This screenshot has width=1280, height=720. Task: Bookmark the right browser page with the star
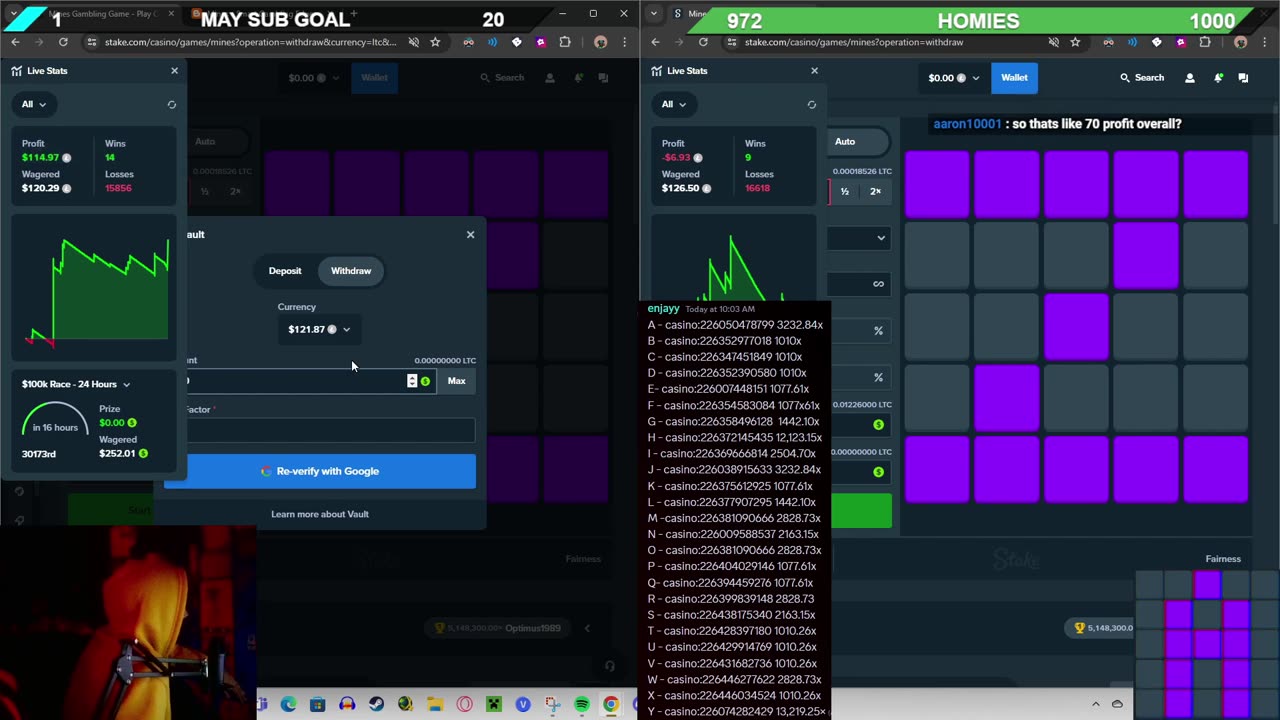(x=1075, y=42)
